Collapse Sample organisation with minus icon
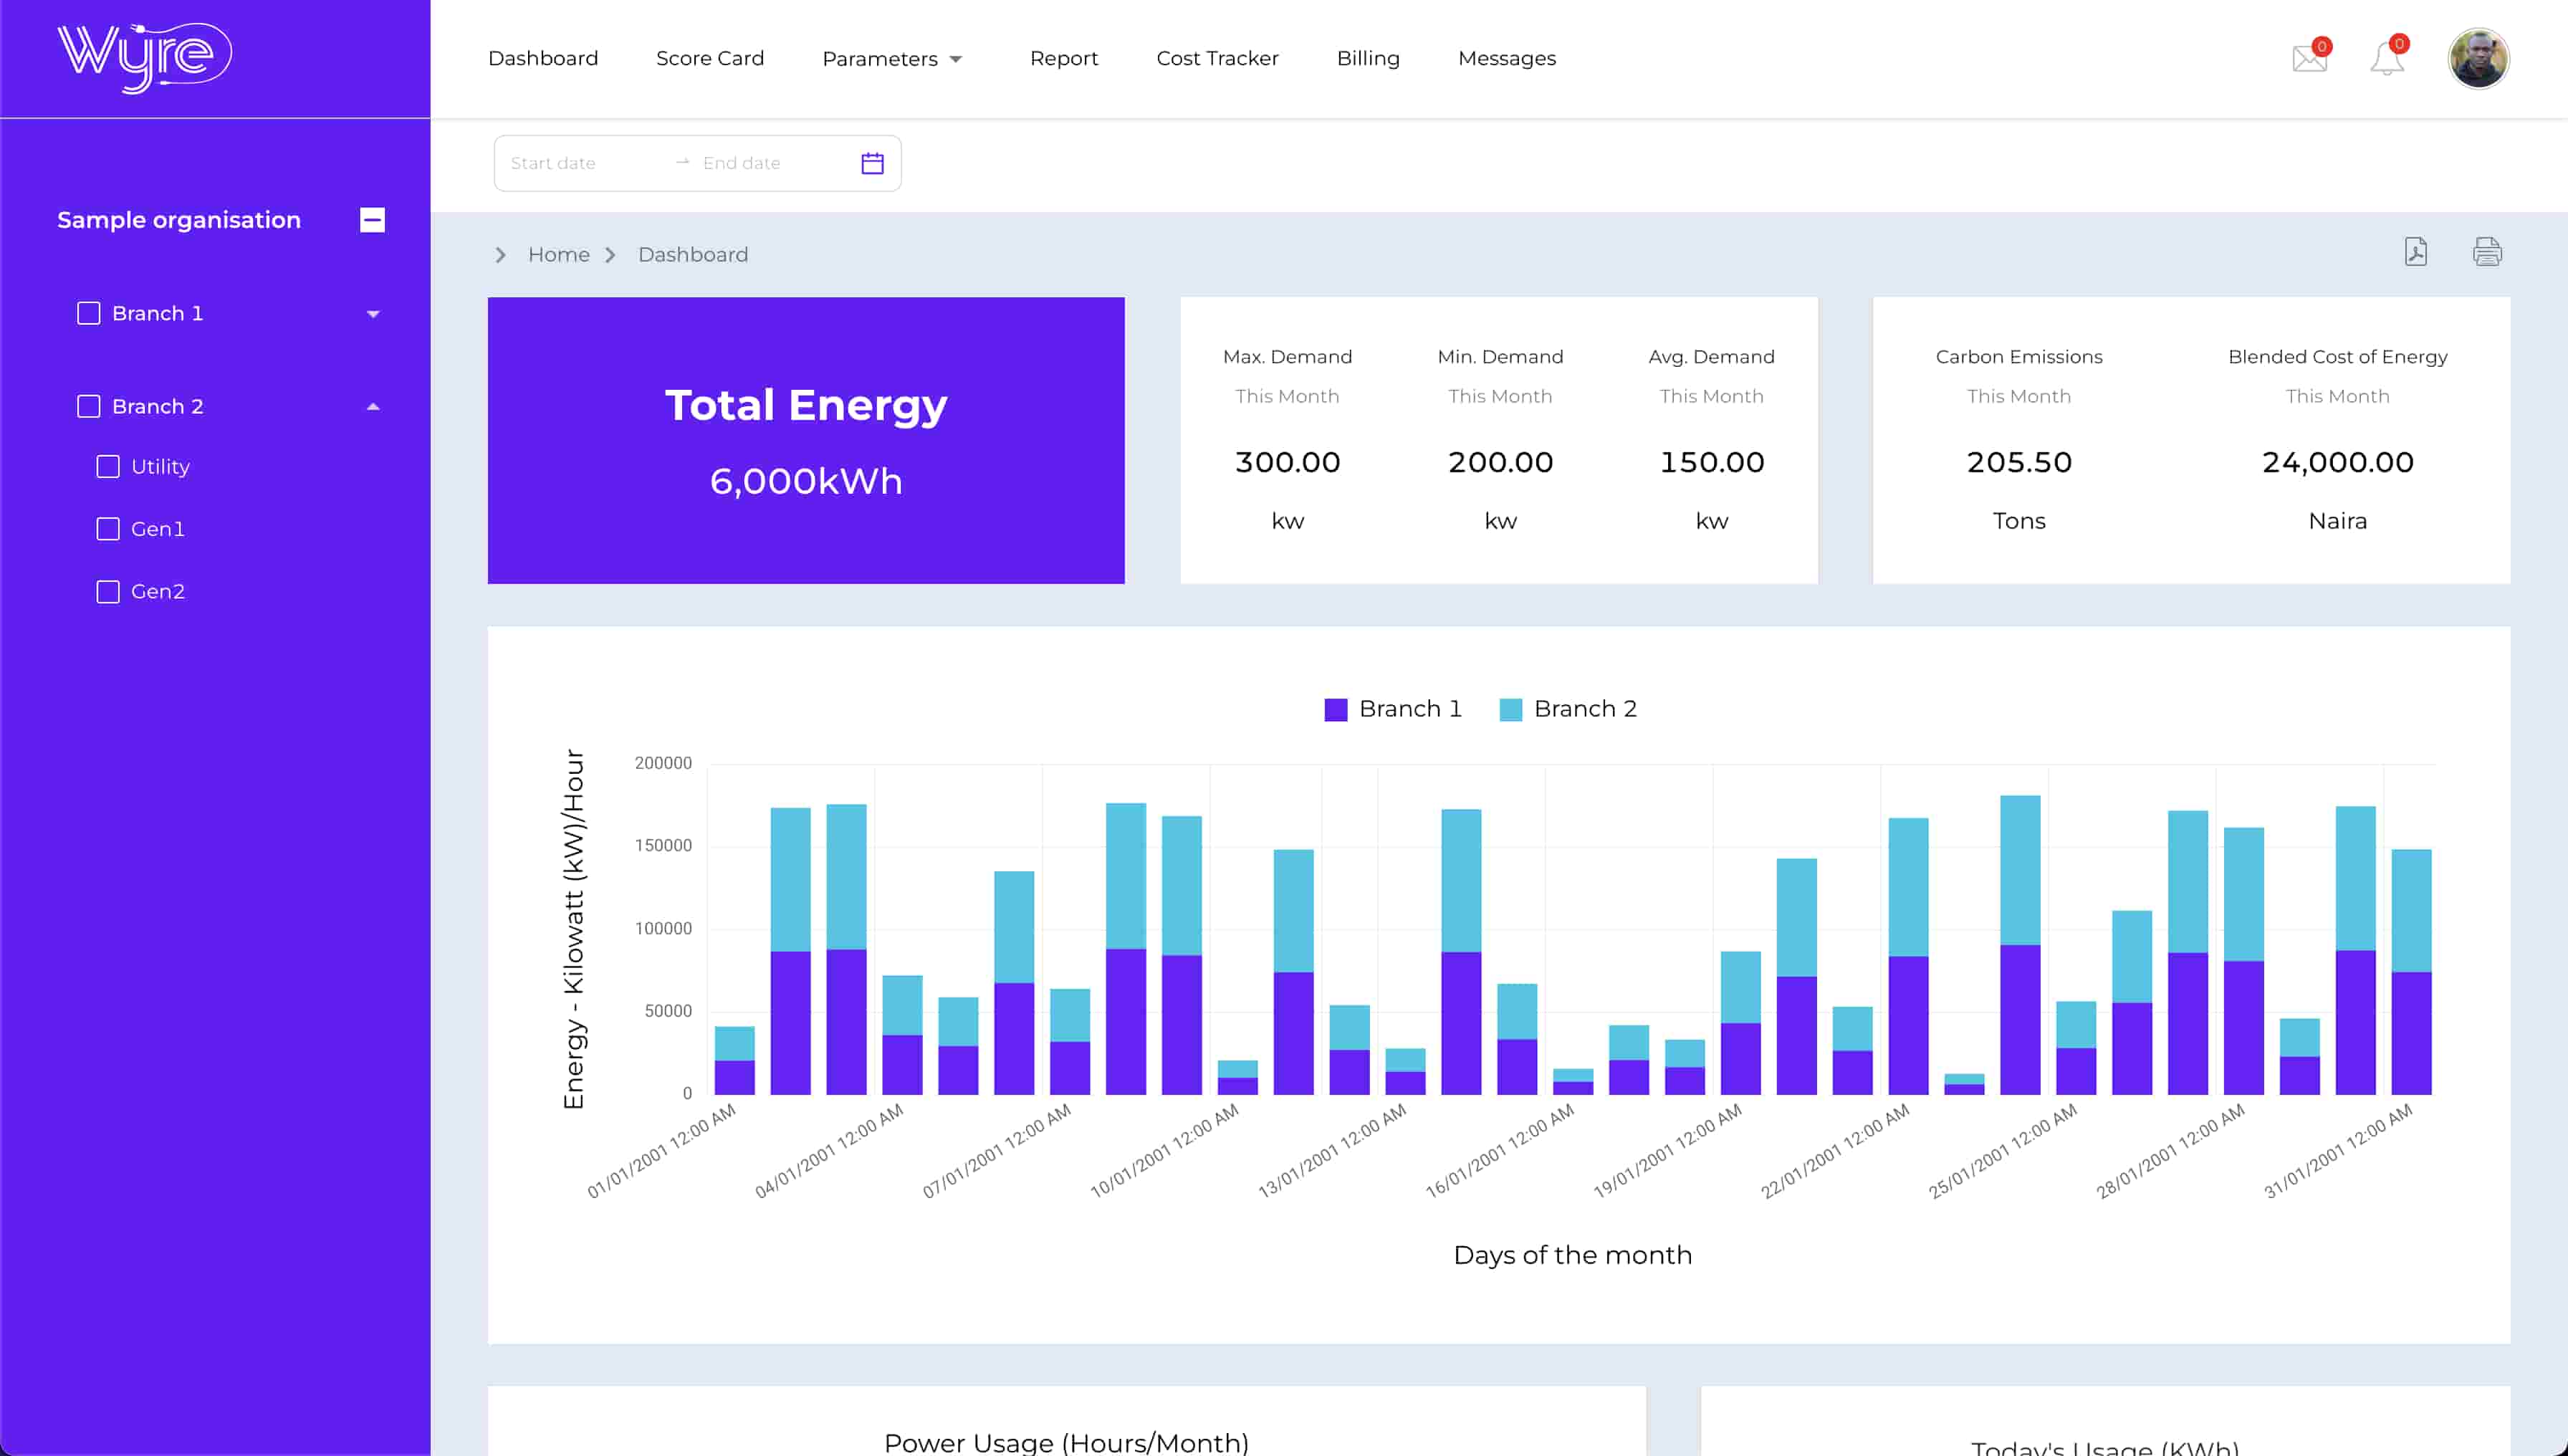 click(x=372, y=220)
